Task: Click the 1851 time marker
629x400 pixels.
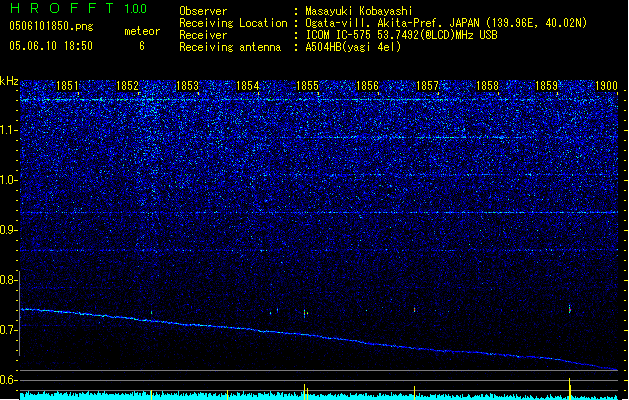Action: [x=67, y=87]
